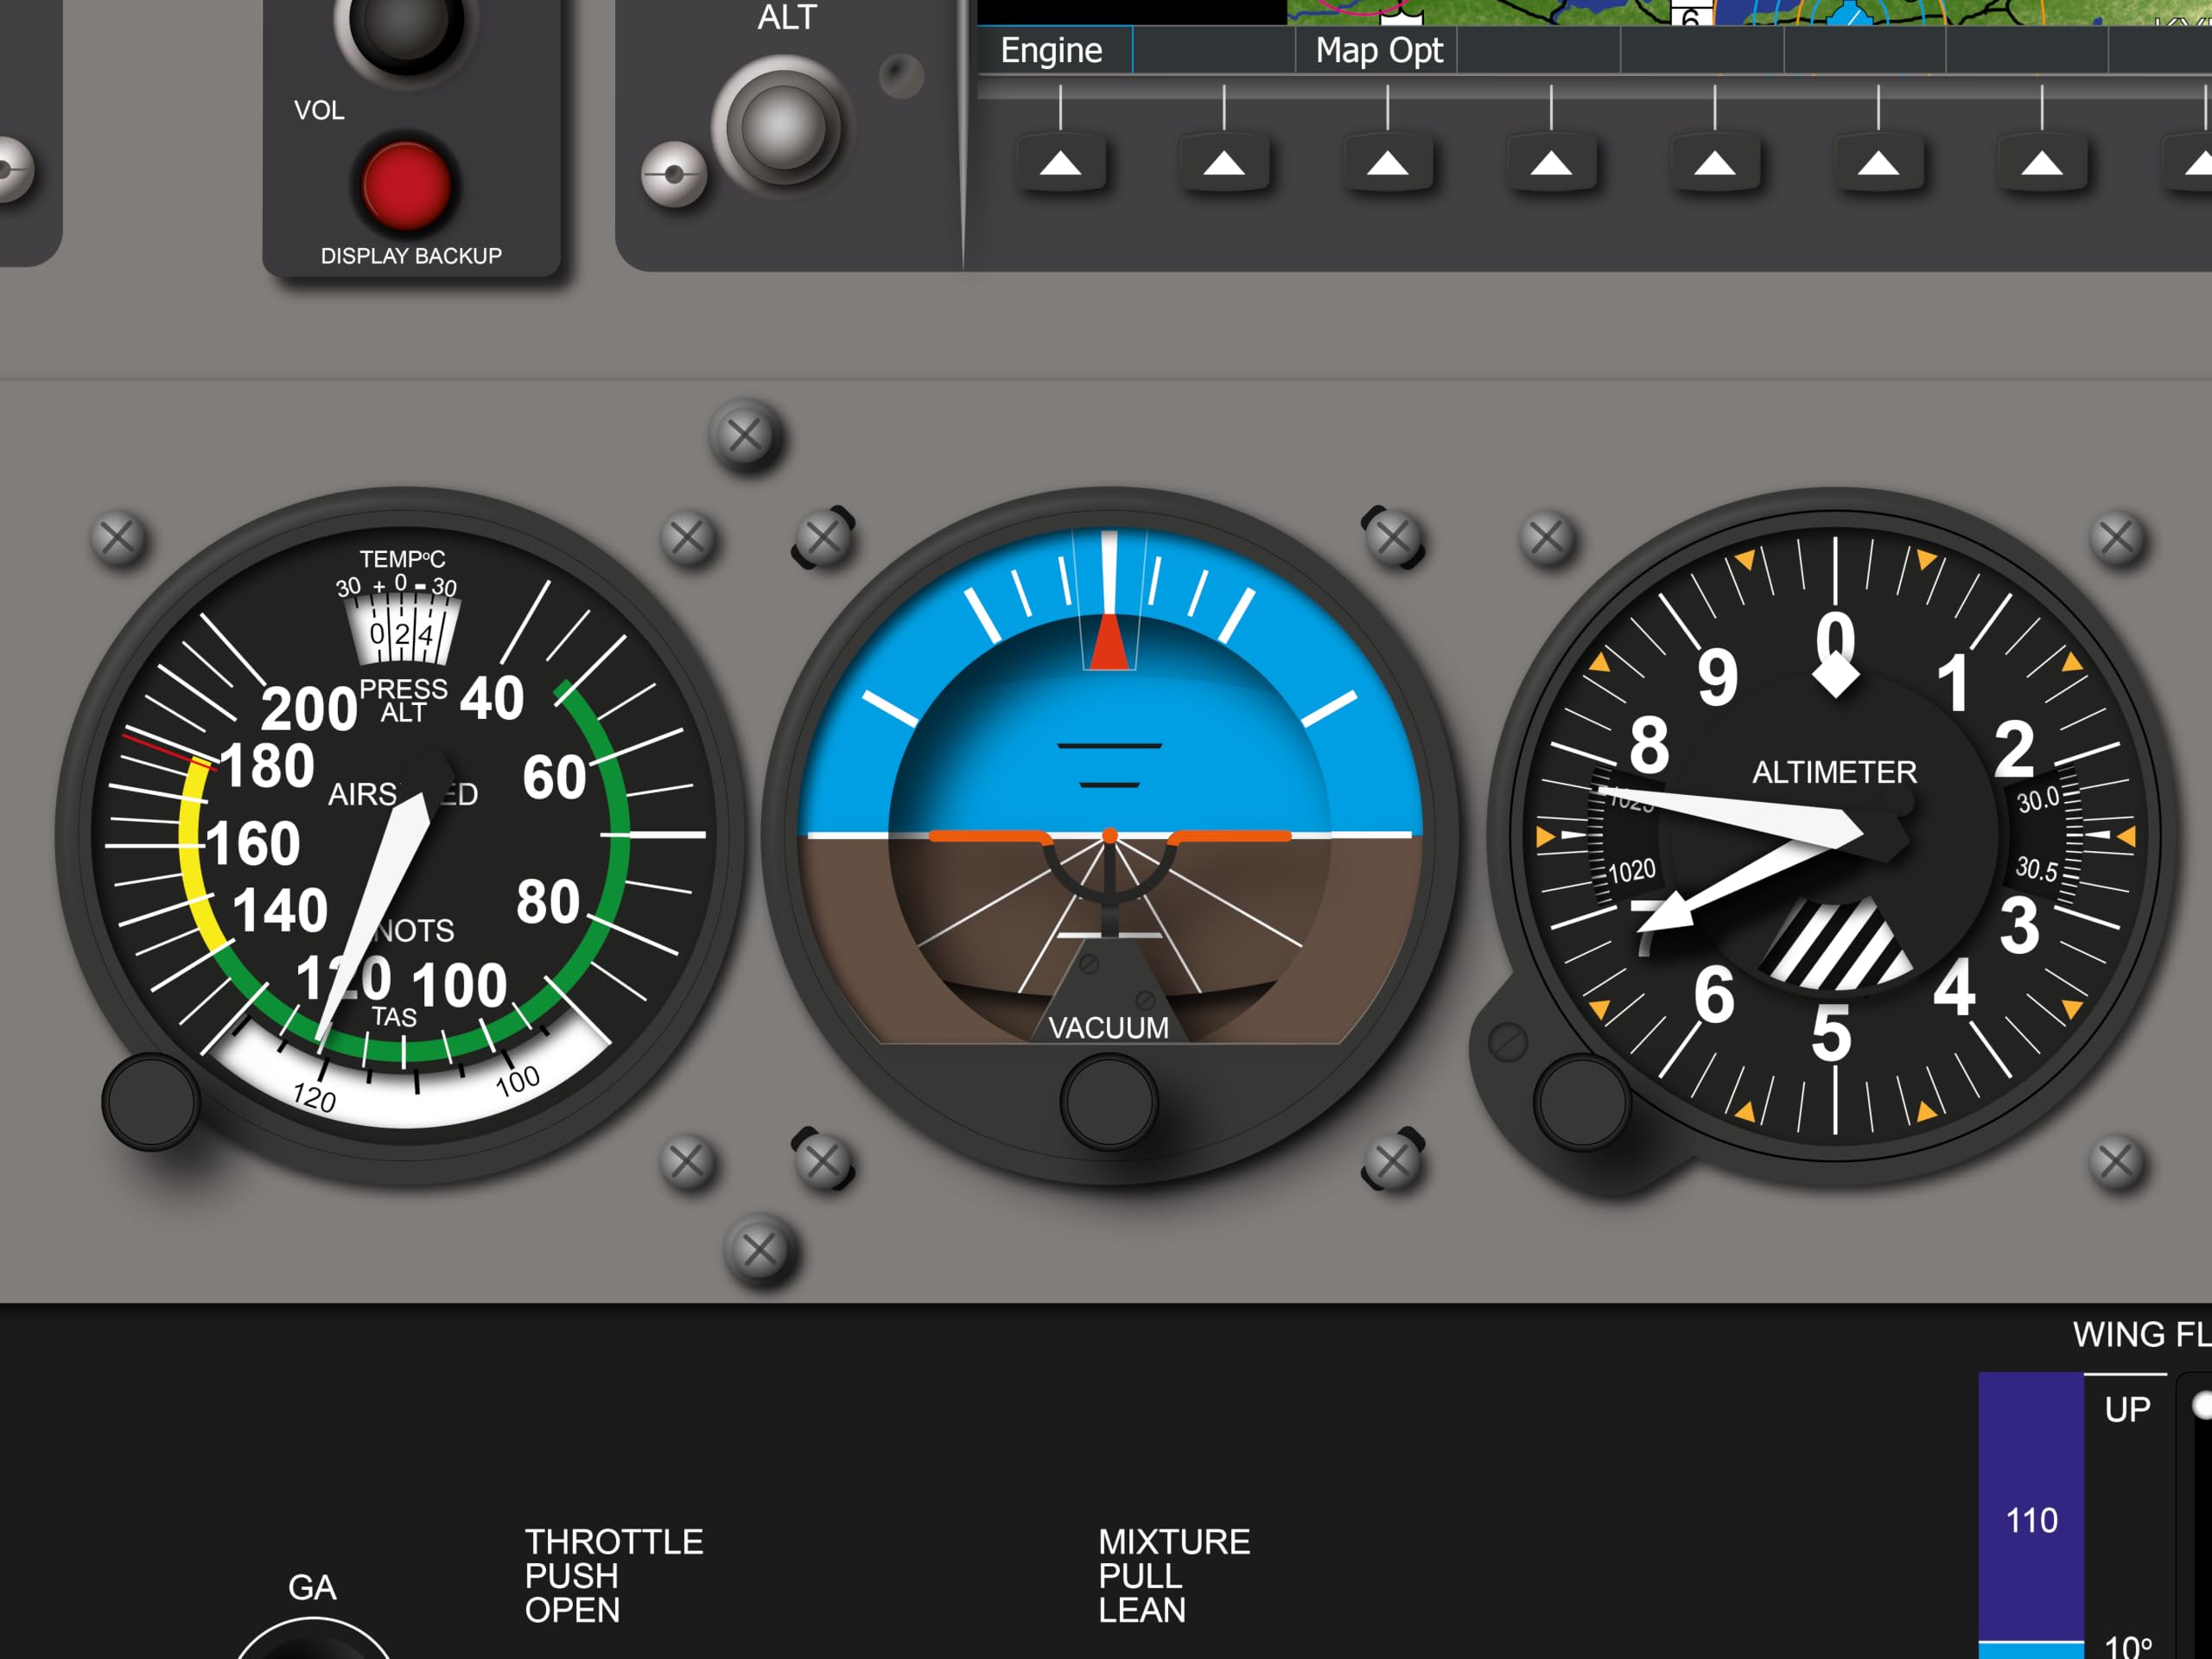Click the TAS label on airspeed dial
This screenshot has width=2212, height=1659.
pyautogui.click(x=394, y=1017)
